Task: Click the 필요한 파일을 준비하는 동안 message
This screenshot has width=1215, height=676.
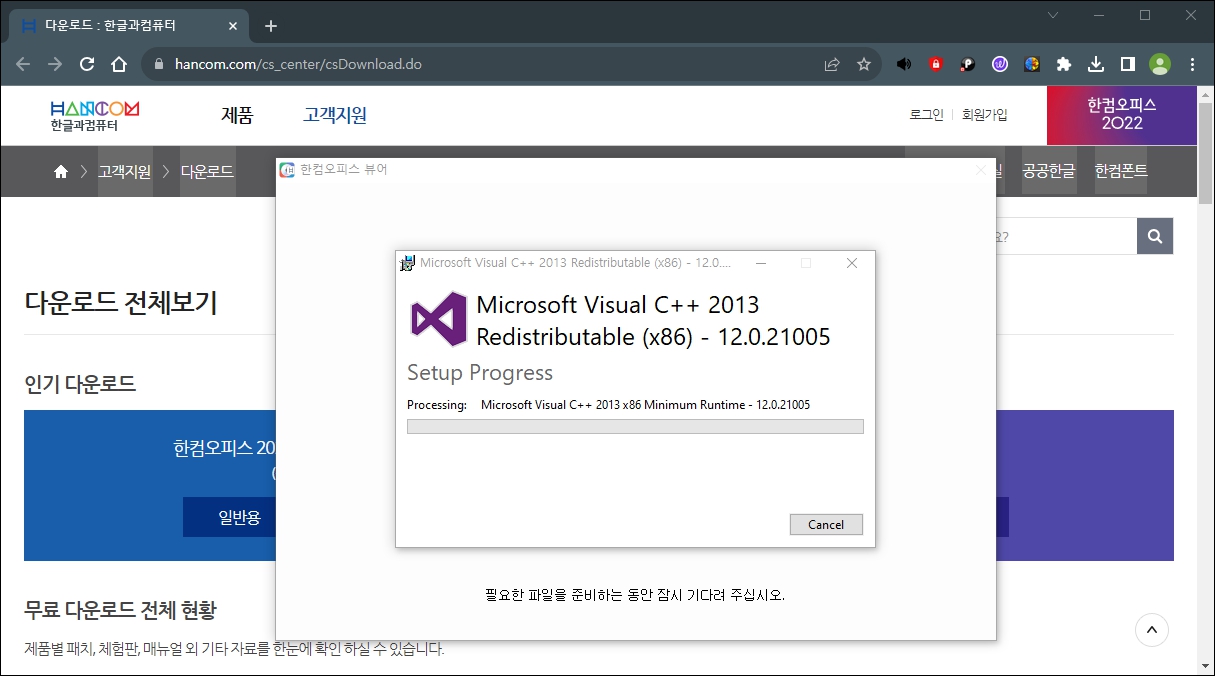Action: pyautogui.click(x=635, y=595)
